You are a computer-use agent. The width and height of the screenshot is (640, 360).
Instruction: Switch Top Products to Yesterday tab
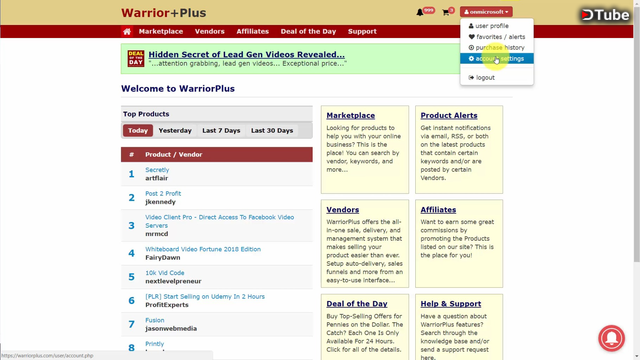(x=175, y=131)
